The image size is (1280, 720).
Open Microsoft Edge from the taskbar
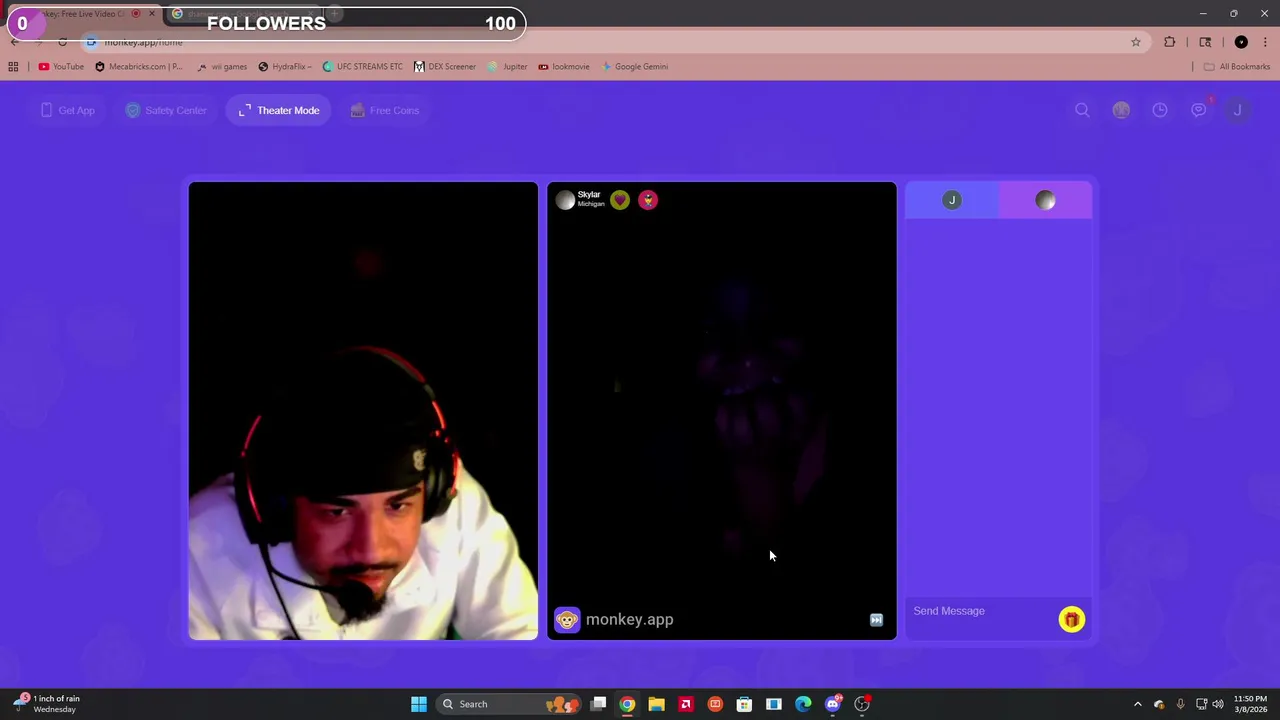pos(803,704)
